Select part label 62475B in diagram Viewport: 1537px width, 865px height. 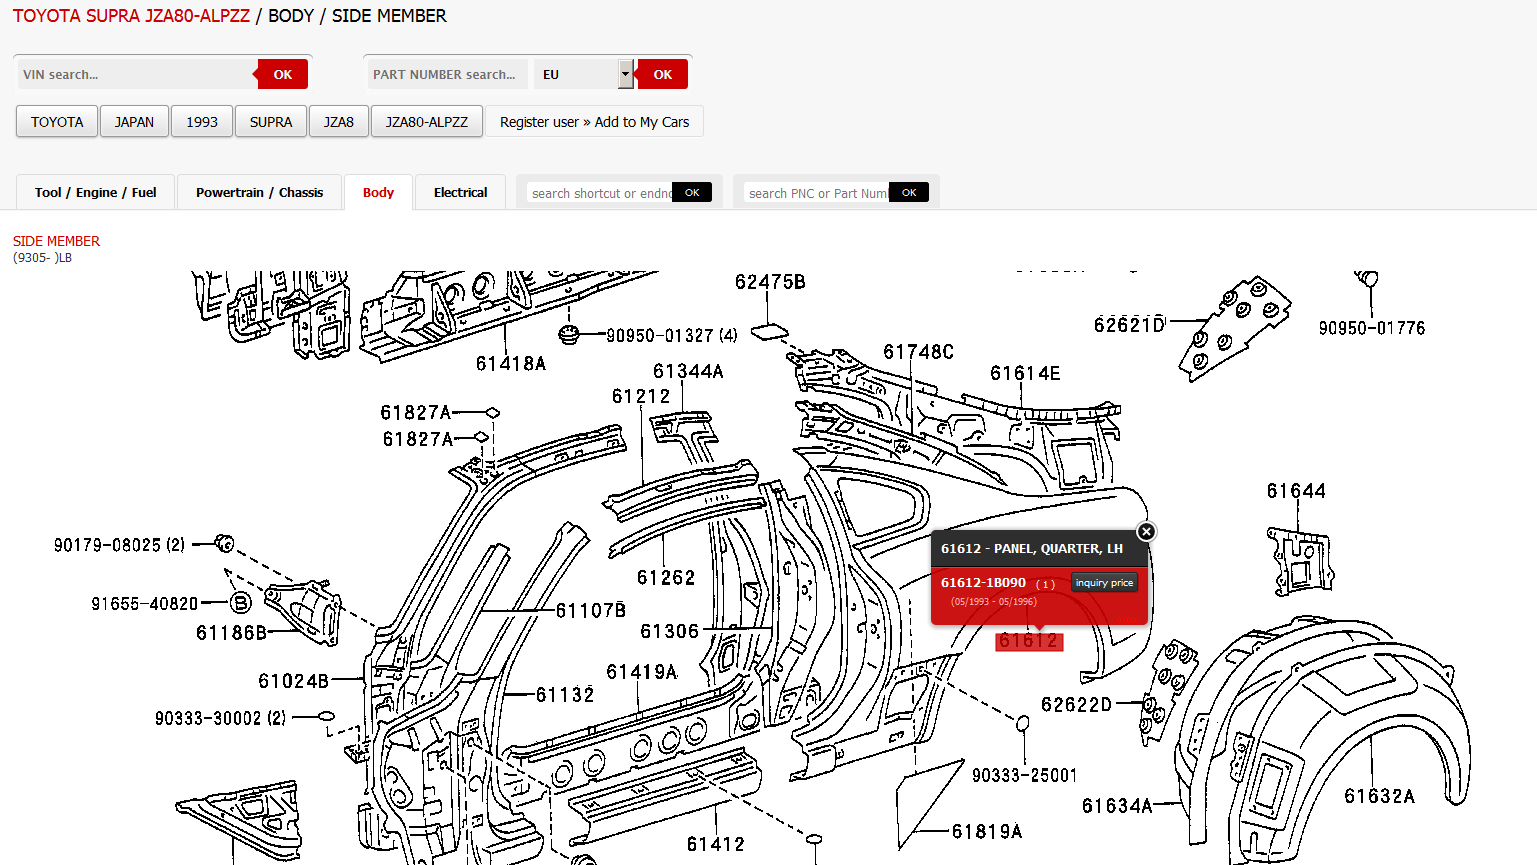(x=769, y=282)
